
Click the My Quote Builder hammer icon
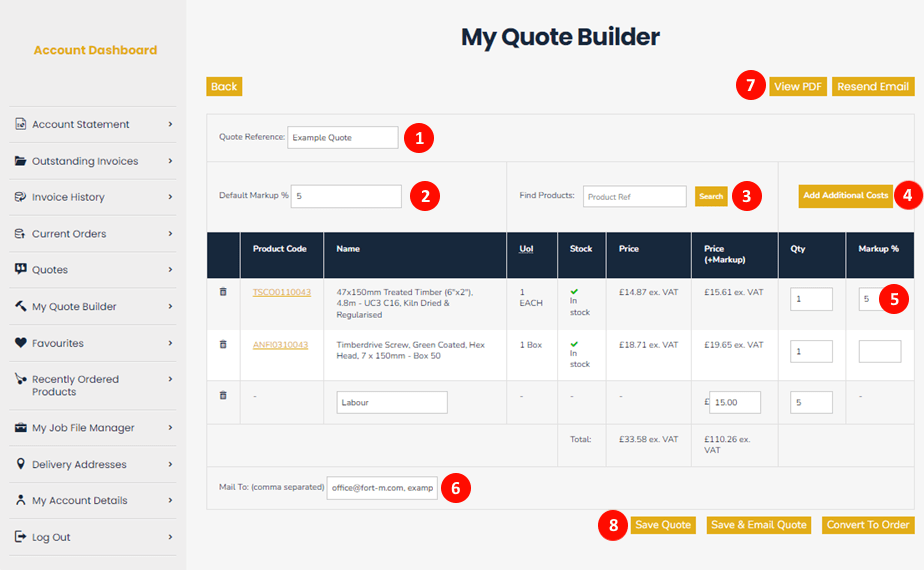coord(21,306)
